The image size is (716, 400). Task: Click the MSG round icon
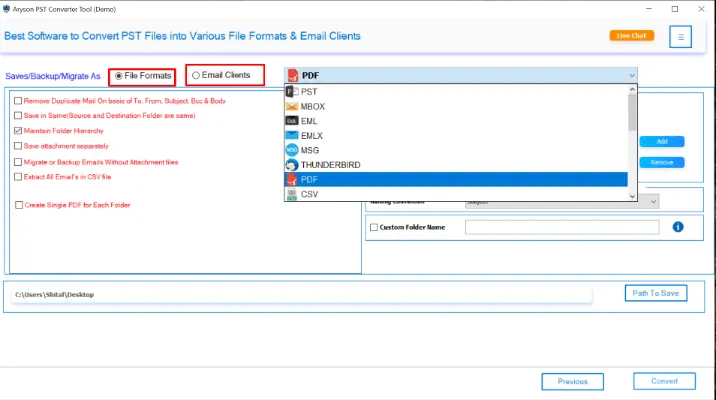pyautogui.click(x=292, y=150)
